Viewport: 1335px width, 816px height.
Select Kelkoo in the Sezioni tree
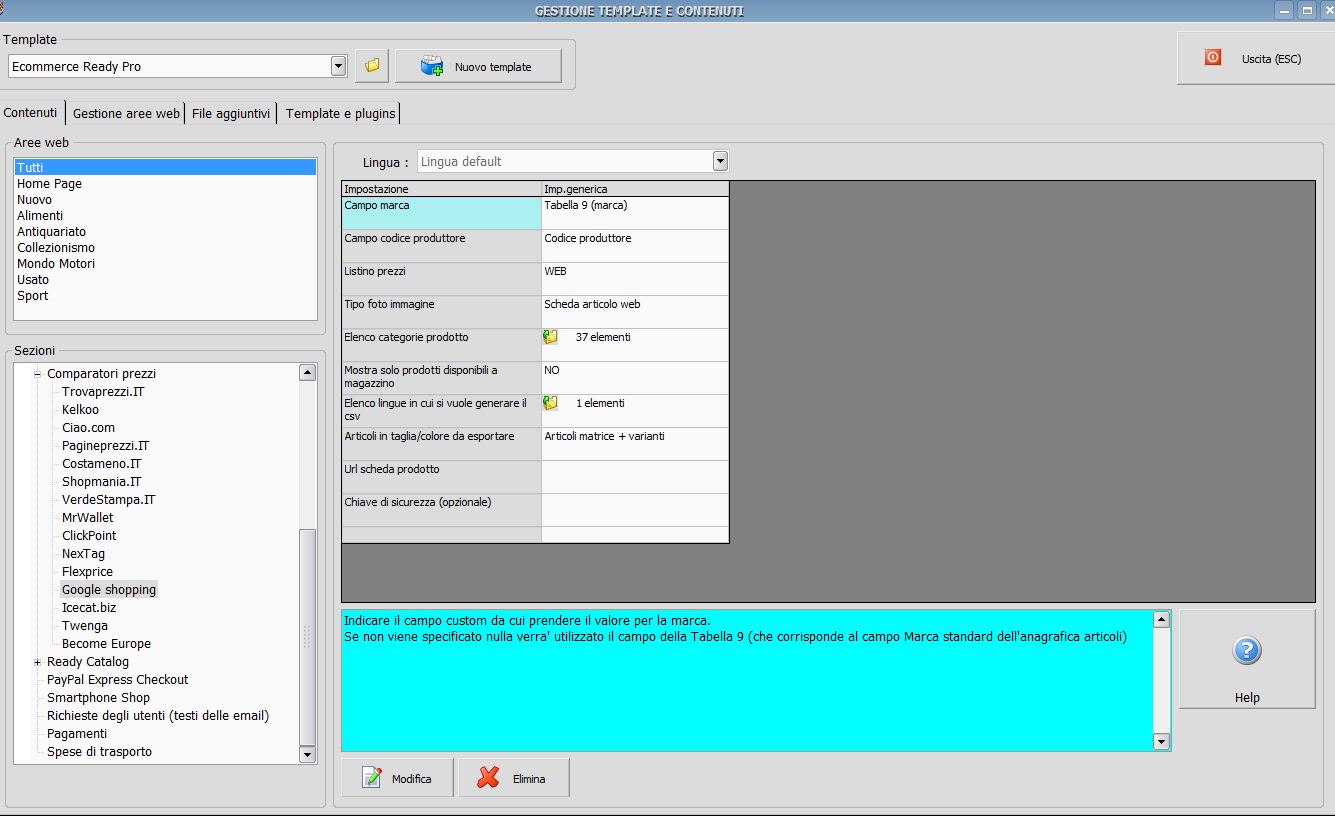click(x=80, y=410)
